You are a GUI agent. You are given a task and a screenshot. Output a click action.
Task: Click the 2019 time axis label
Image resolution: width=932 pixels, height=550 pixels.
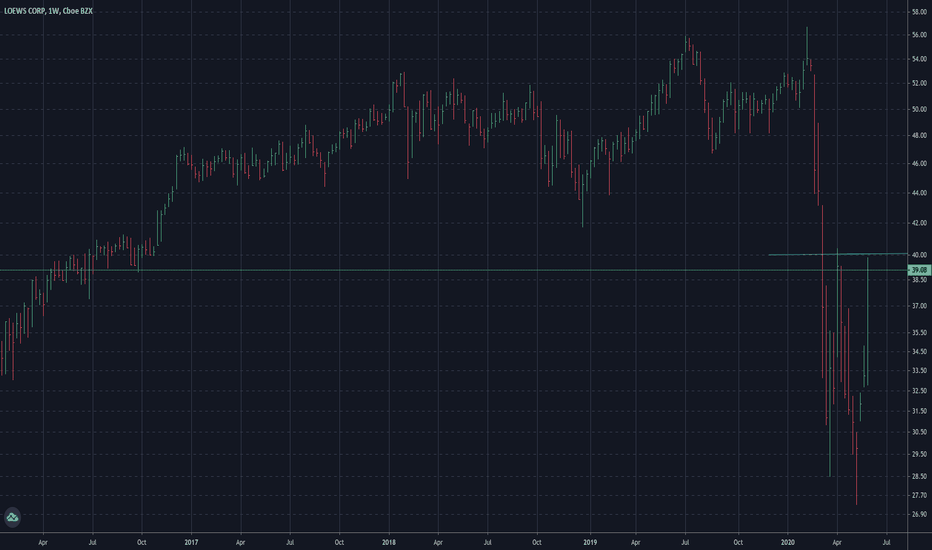[x=590, y=542]
